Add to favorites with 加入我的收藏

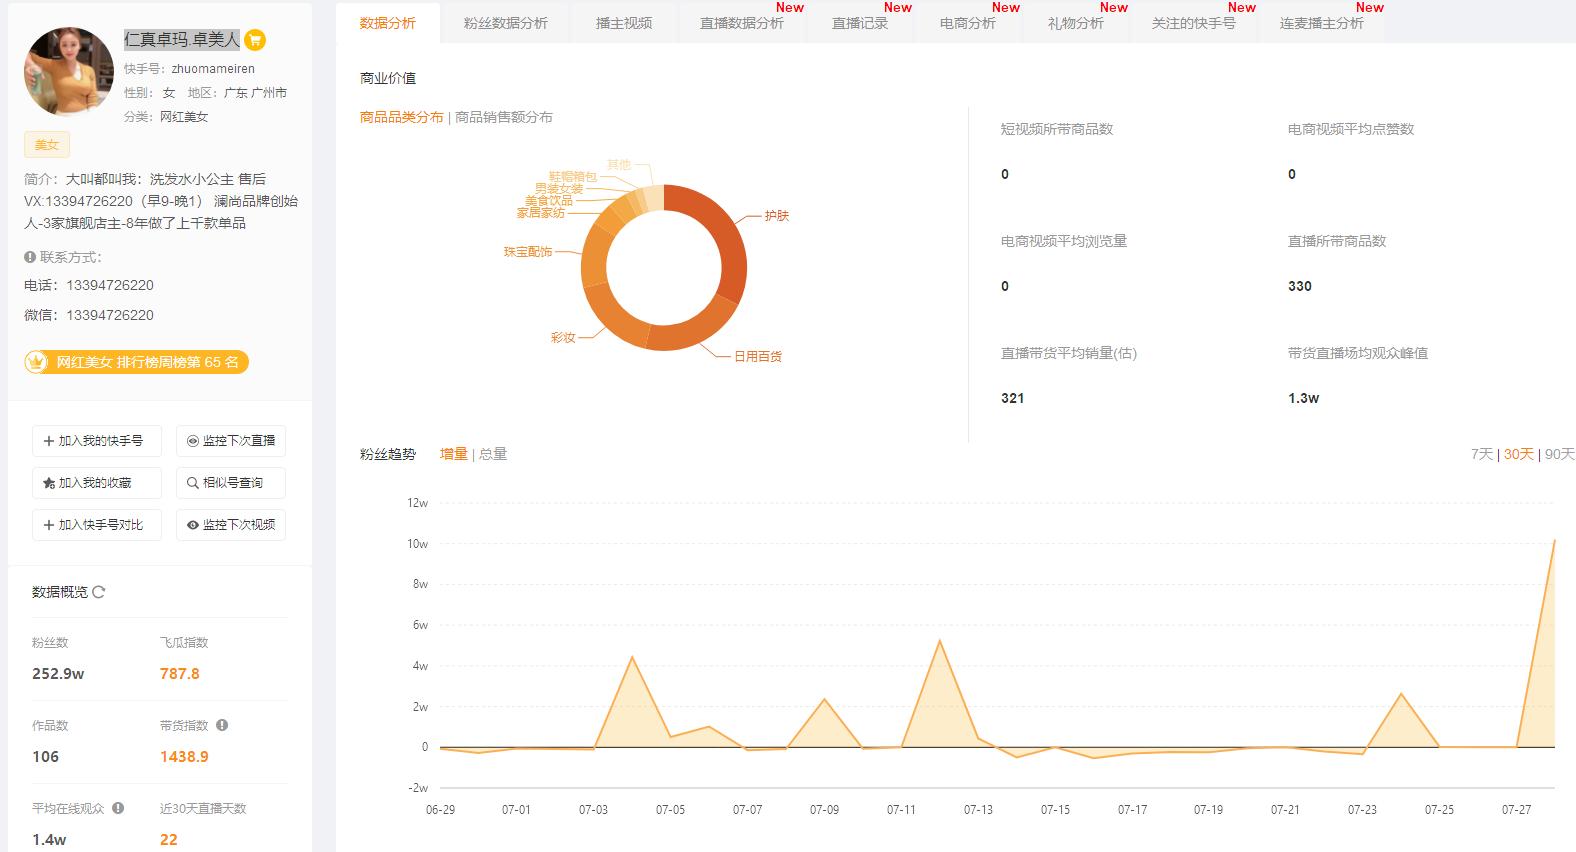[96, 483]
